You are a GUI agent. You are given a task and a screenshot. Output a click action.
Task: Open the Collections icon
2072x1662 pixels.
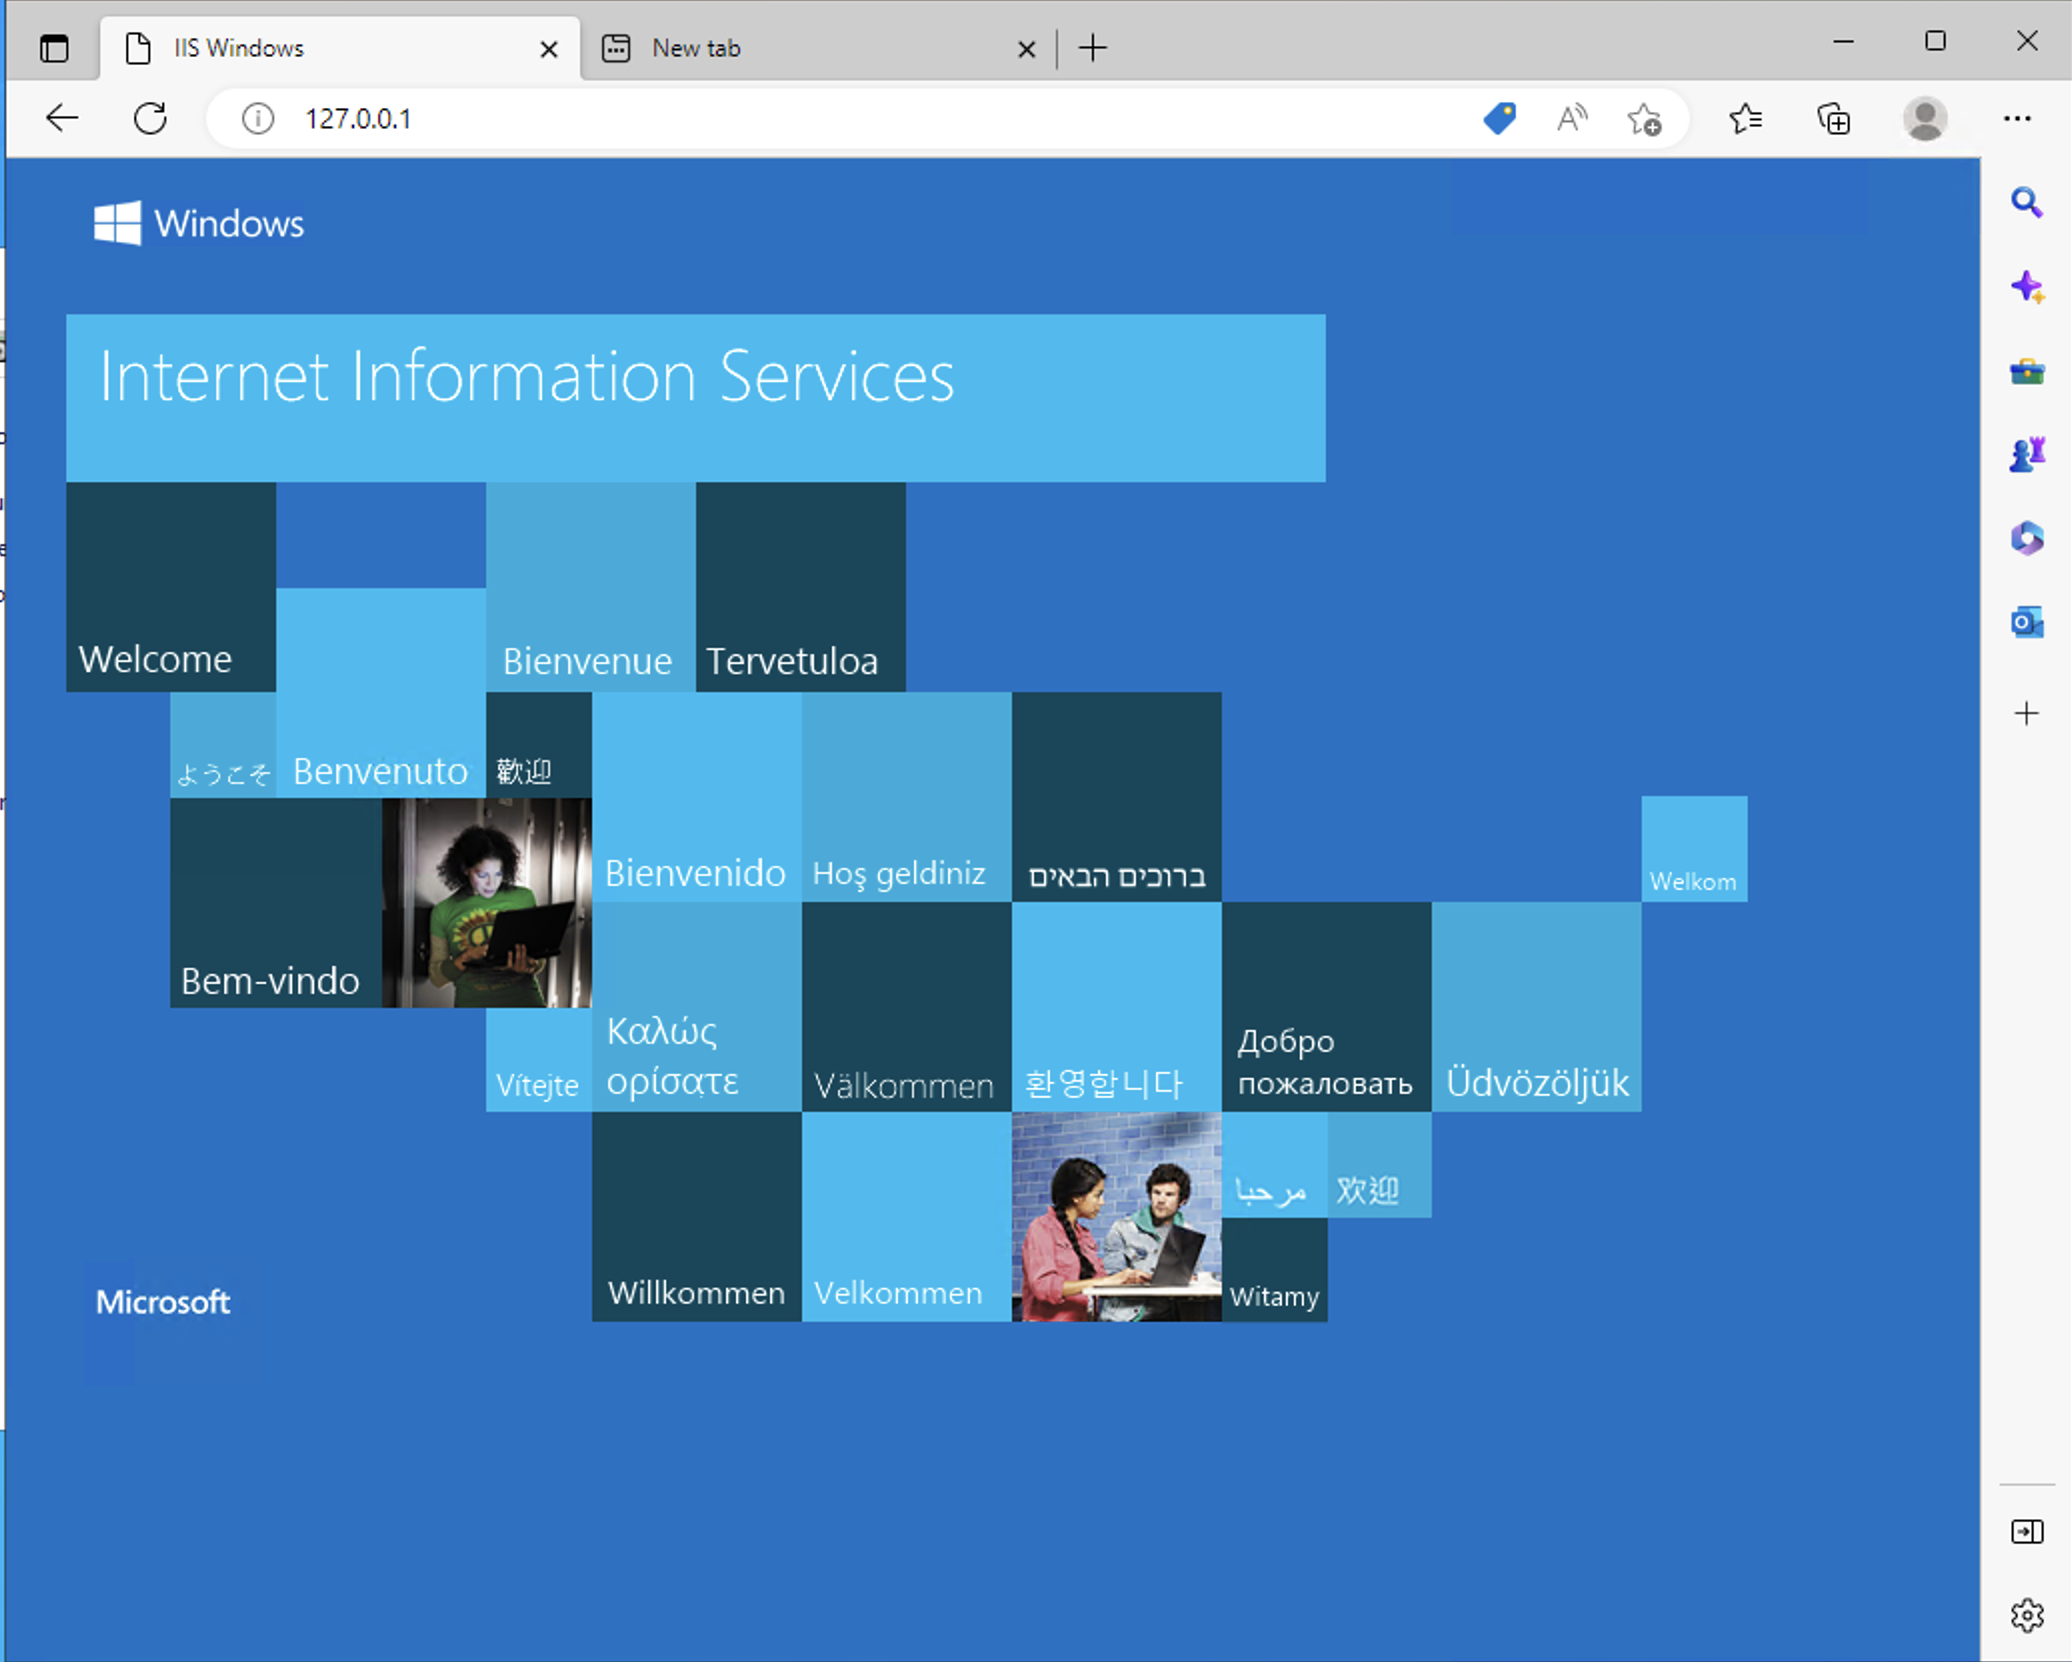click(1833, 119)
